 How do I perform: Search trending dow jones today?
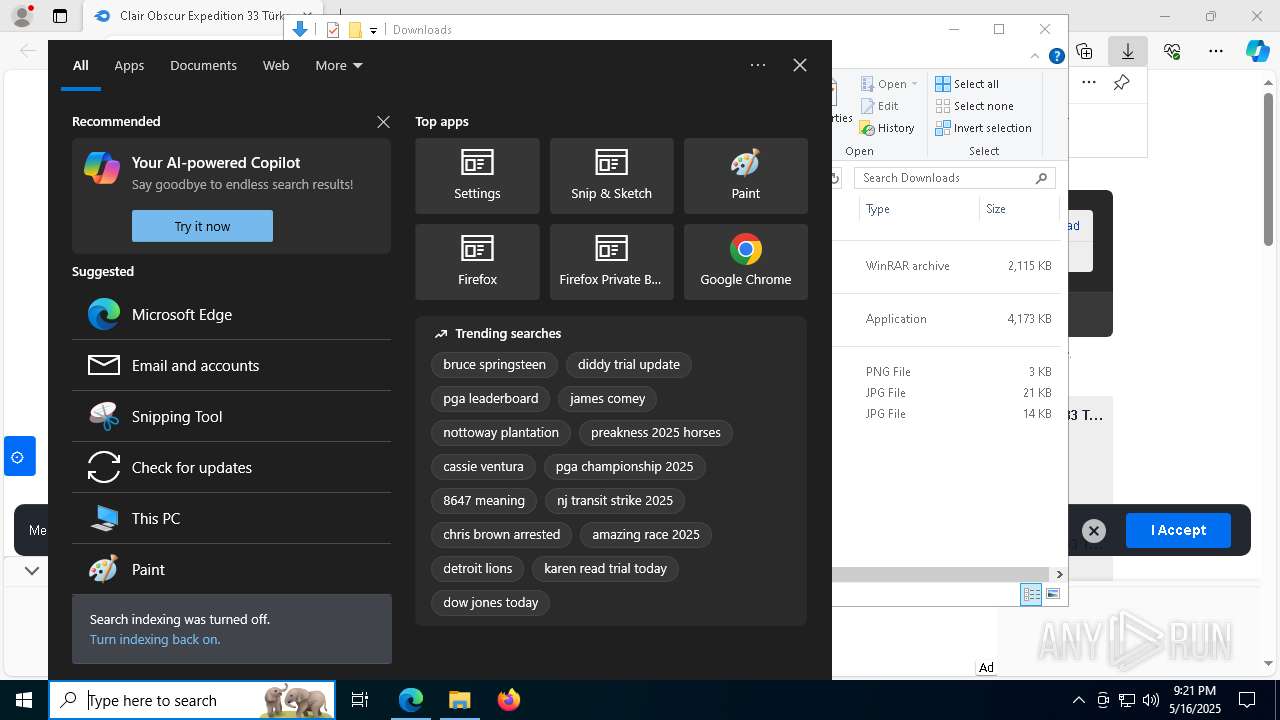coord(490,602)
